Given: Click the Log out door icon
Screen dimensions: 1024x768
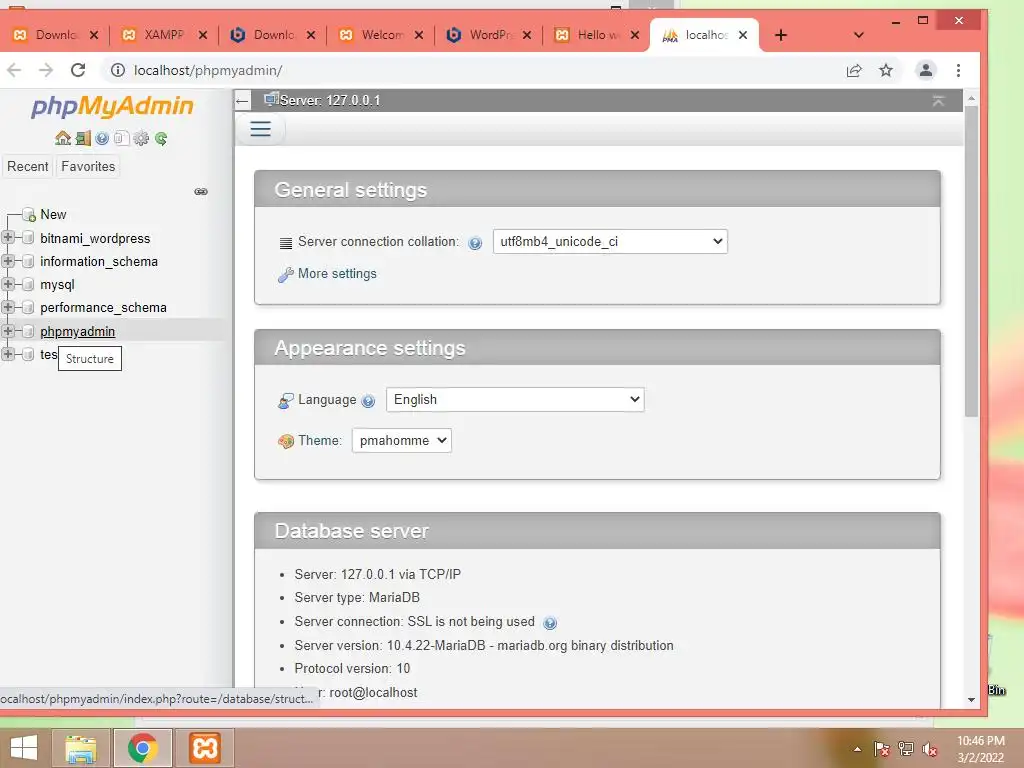Looking at the screenshot, I should click(x=83, y=138).
